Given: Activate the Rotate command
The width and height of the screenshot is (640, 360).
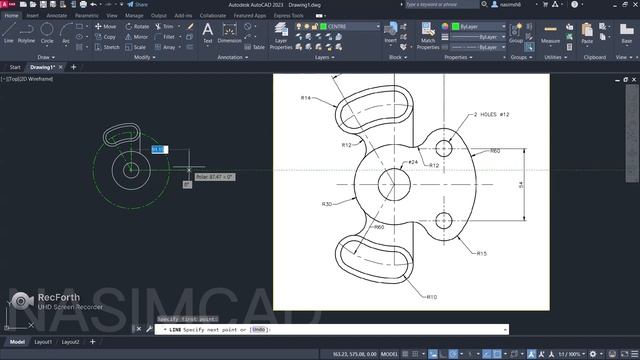Looking at the screenshot, I should point(137,27).
